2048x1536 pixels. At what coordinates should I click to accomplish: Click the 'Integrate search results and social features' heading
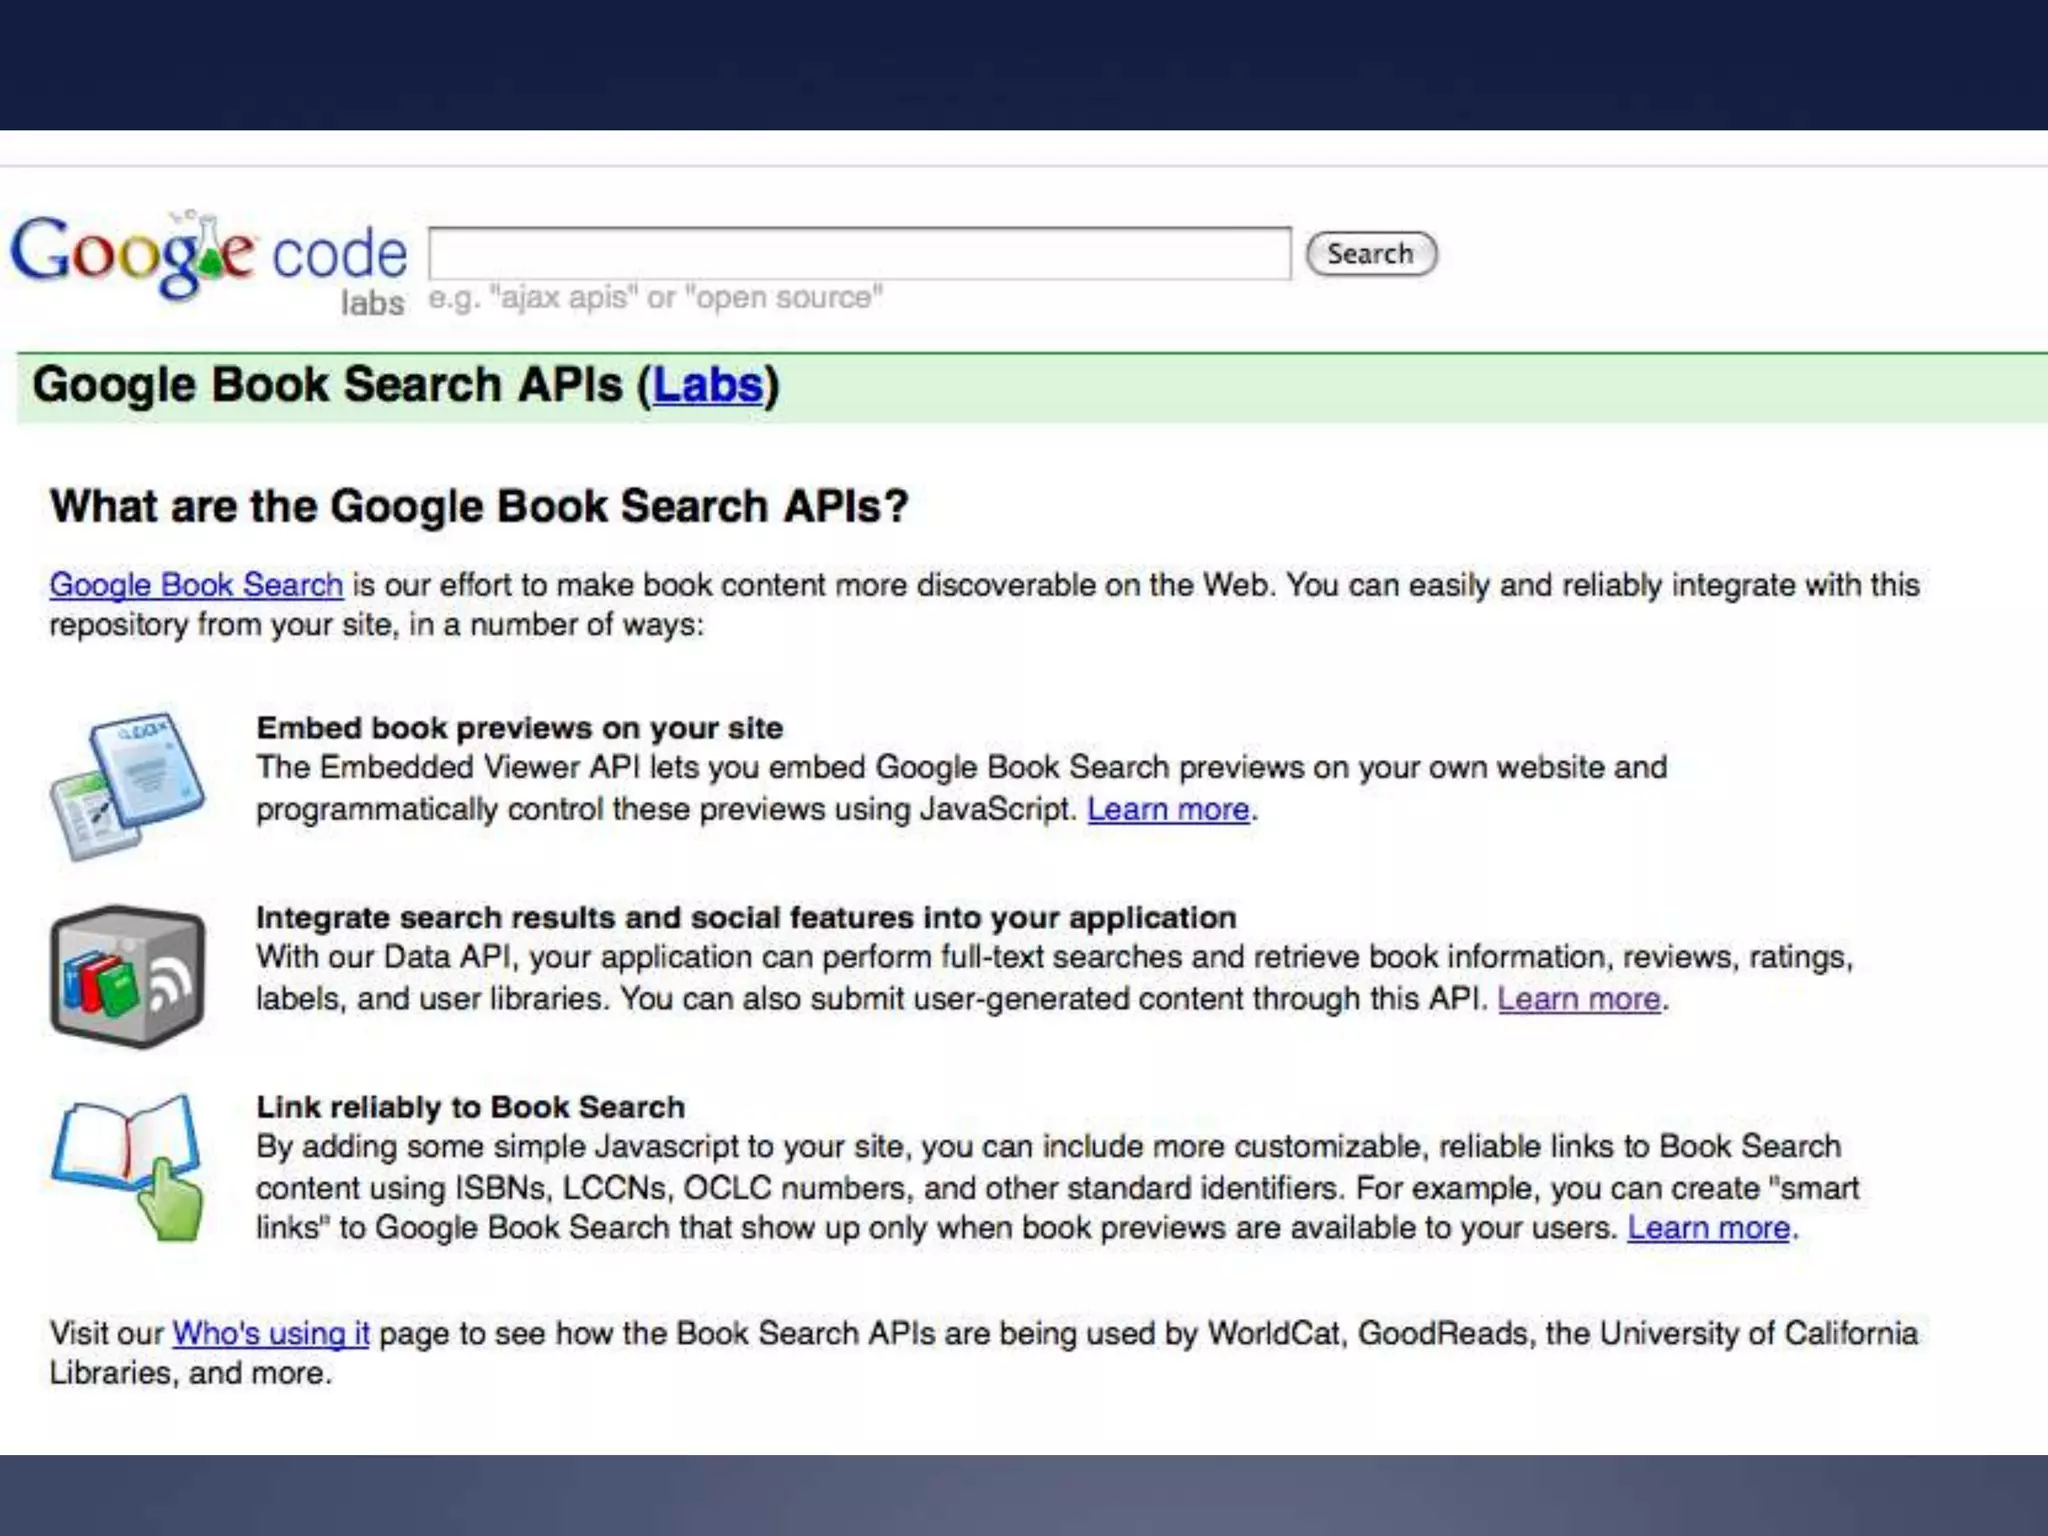pyautogui.click(x=745, y=918)
